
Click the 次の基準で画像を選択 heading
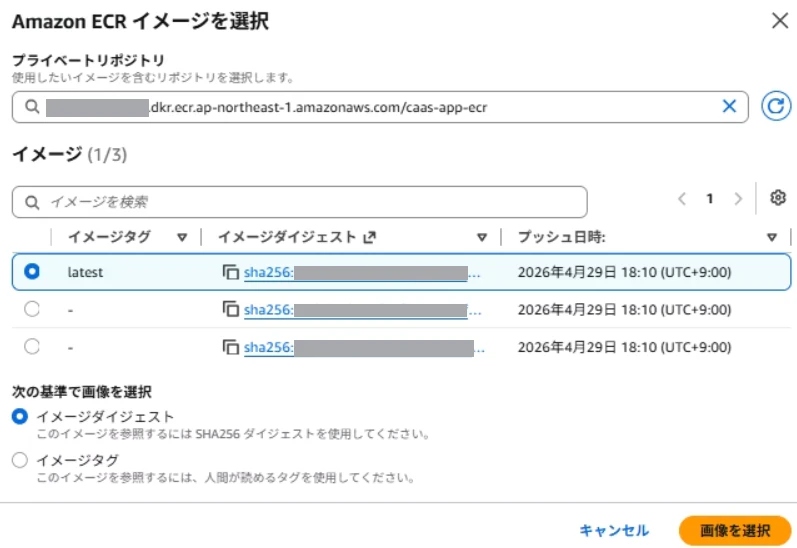pyautogui.click(x=82, y=392)
